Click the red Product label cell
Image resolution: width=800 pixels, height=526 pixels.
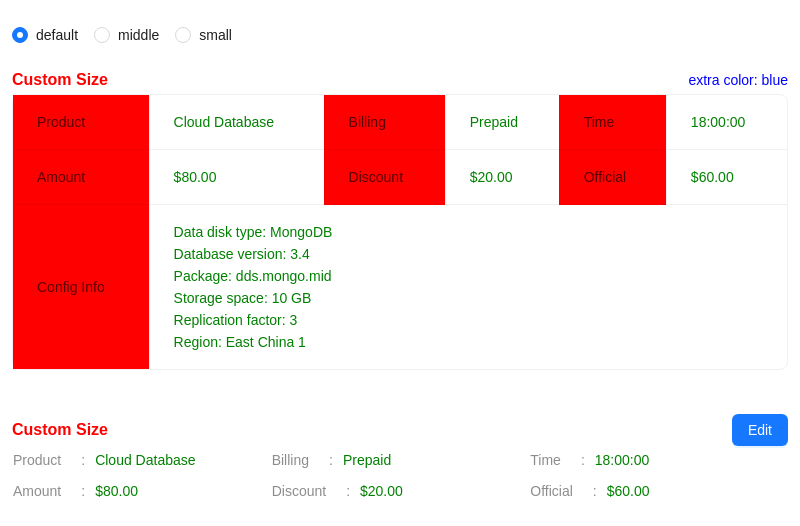(x=81, y=122)
